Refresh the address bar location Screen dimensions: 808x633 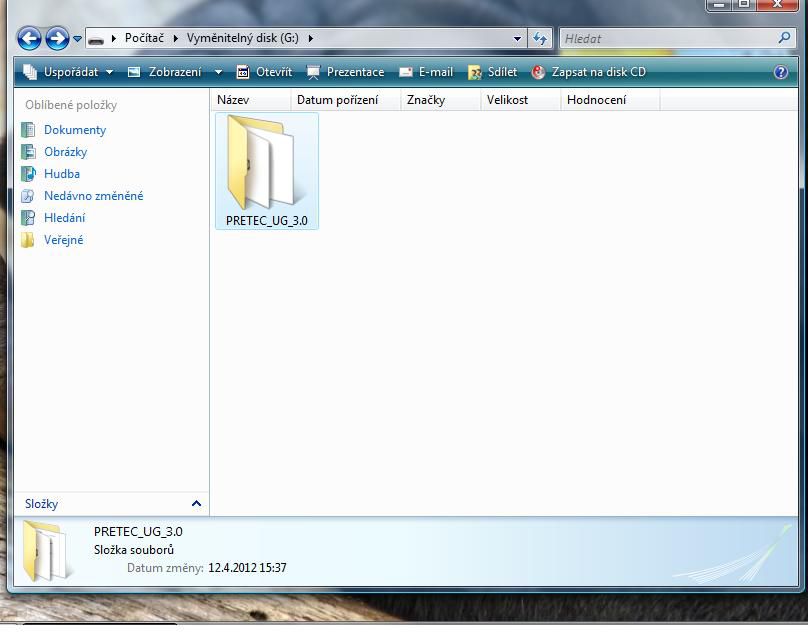540,39
